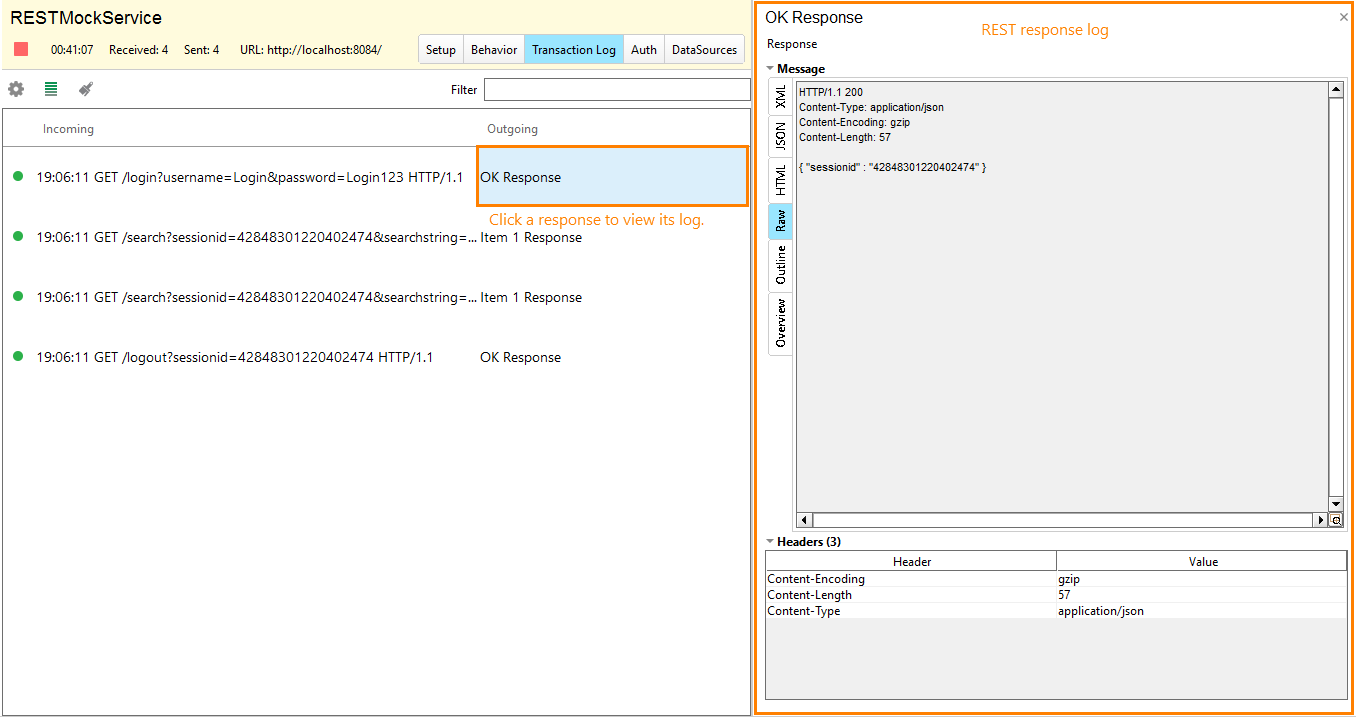Click inside the Filter input field
This screenshot has height=719, width=1356.
(617, 89)
